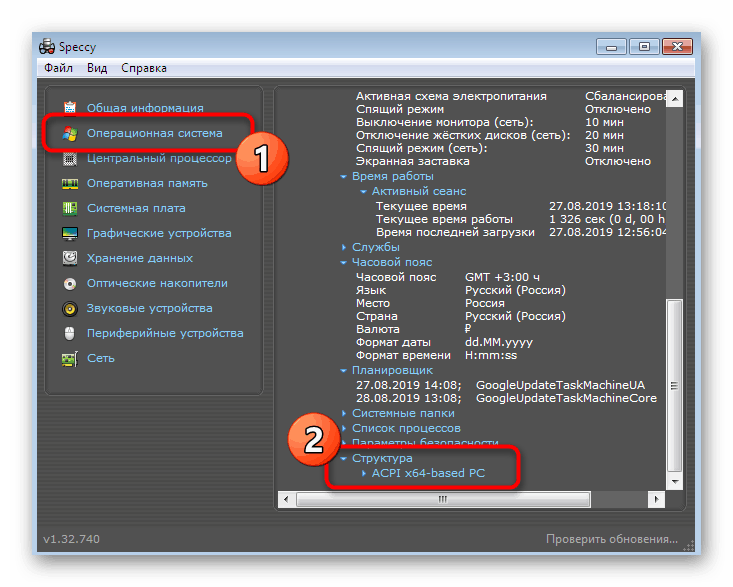
Task: Select Операционная система in the sidebar
Action: [154, 133]
